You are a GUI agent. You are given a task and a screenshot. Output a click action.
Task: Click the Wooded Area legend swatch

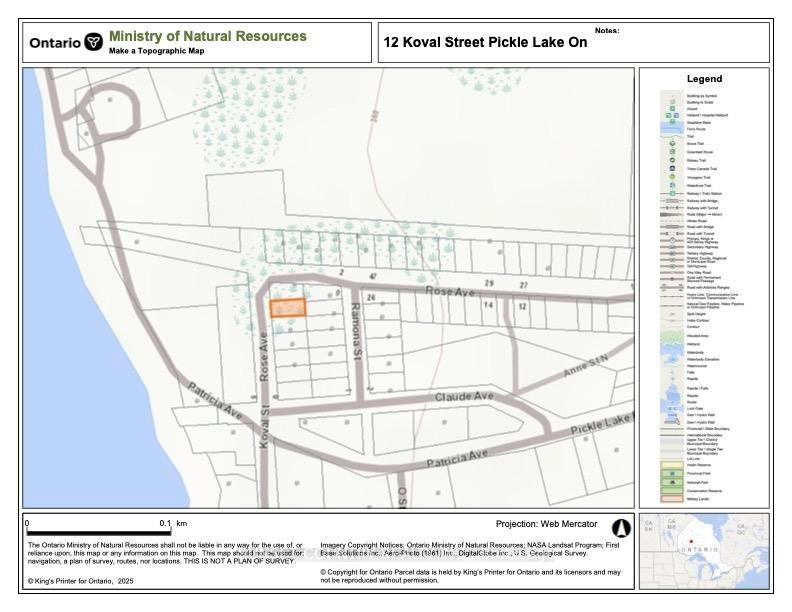click(x=672, y=336)
